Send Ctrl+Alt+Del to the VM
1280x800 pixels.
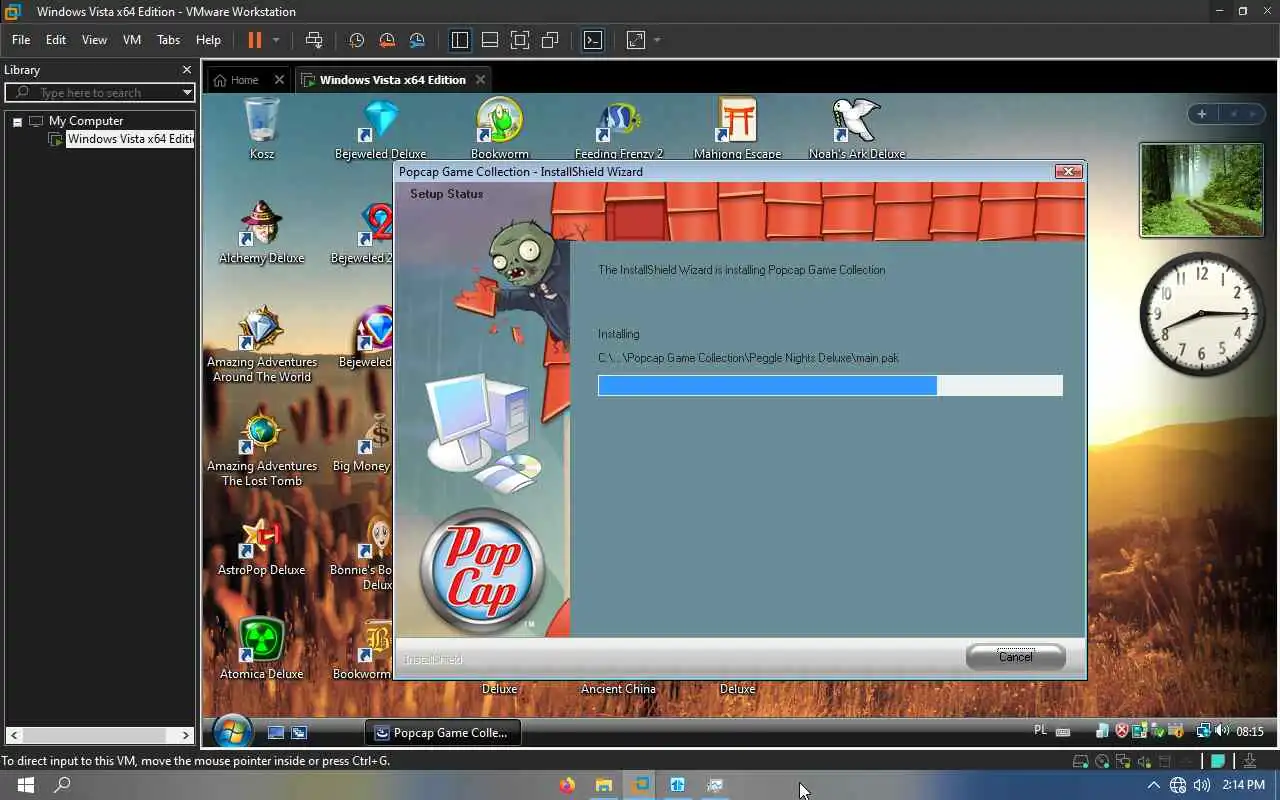pyautogui.click(x=314, y=40)
